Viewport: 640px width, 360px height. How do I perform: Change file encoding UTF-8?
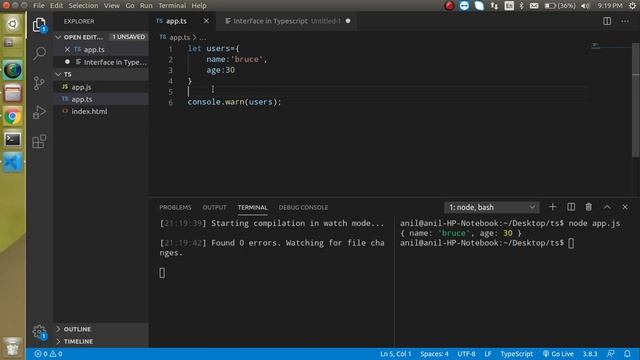(x=466, y=354)
